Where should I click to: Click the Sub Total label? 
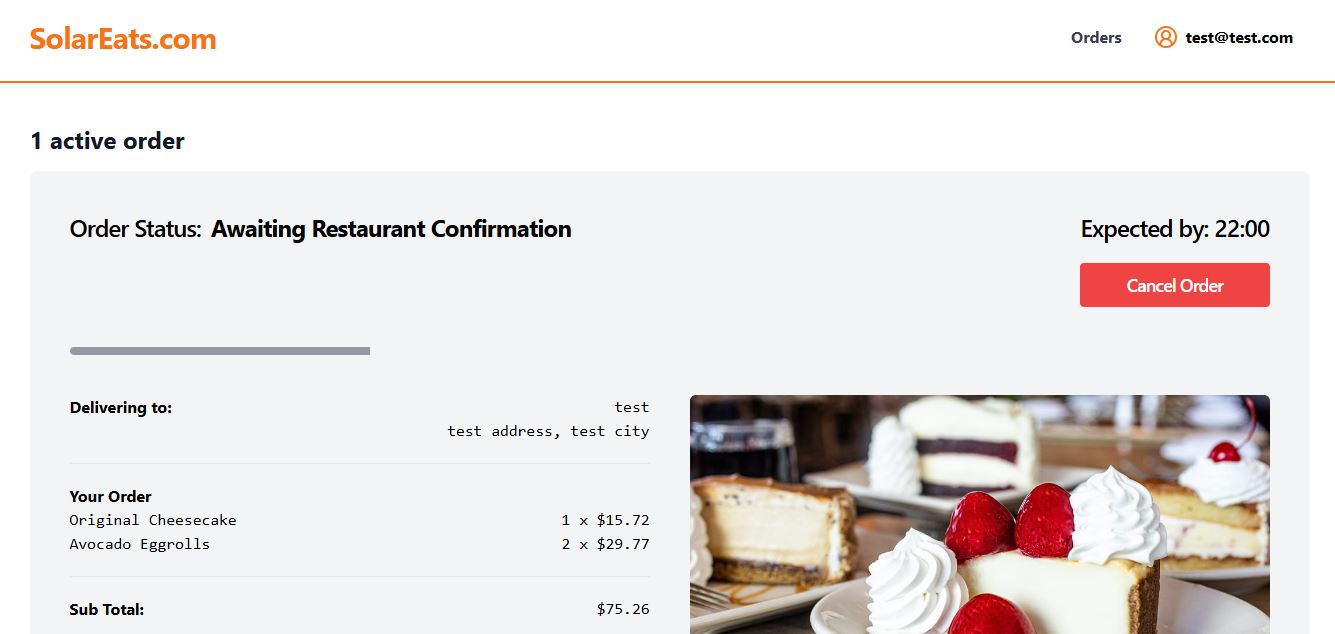[107, 609]
